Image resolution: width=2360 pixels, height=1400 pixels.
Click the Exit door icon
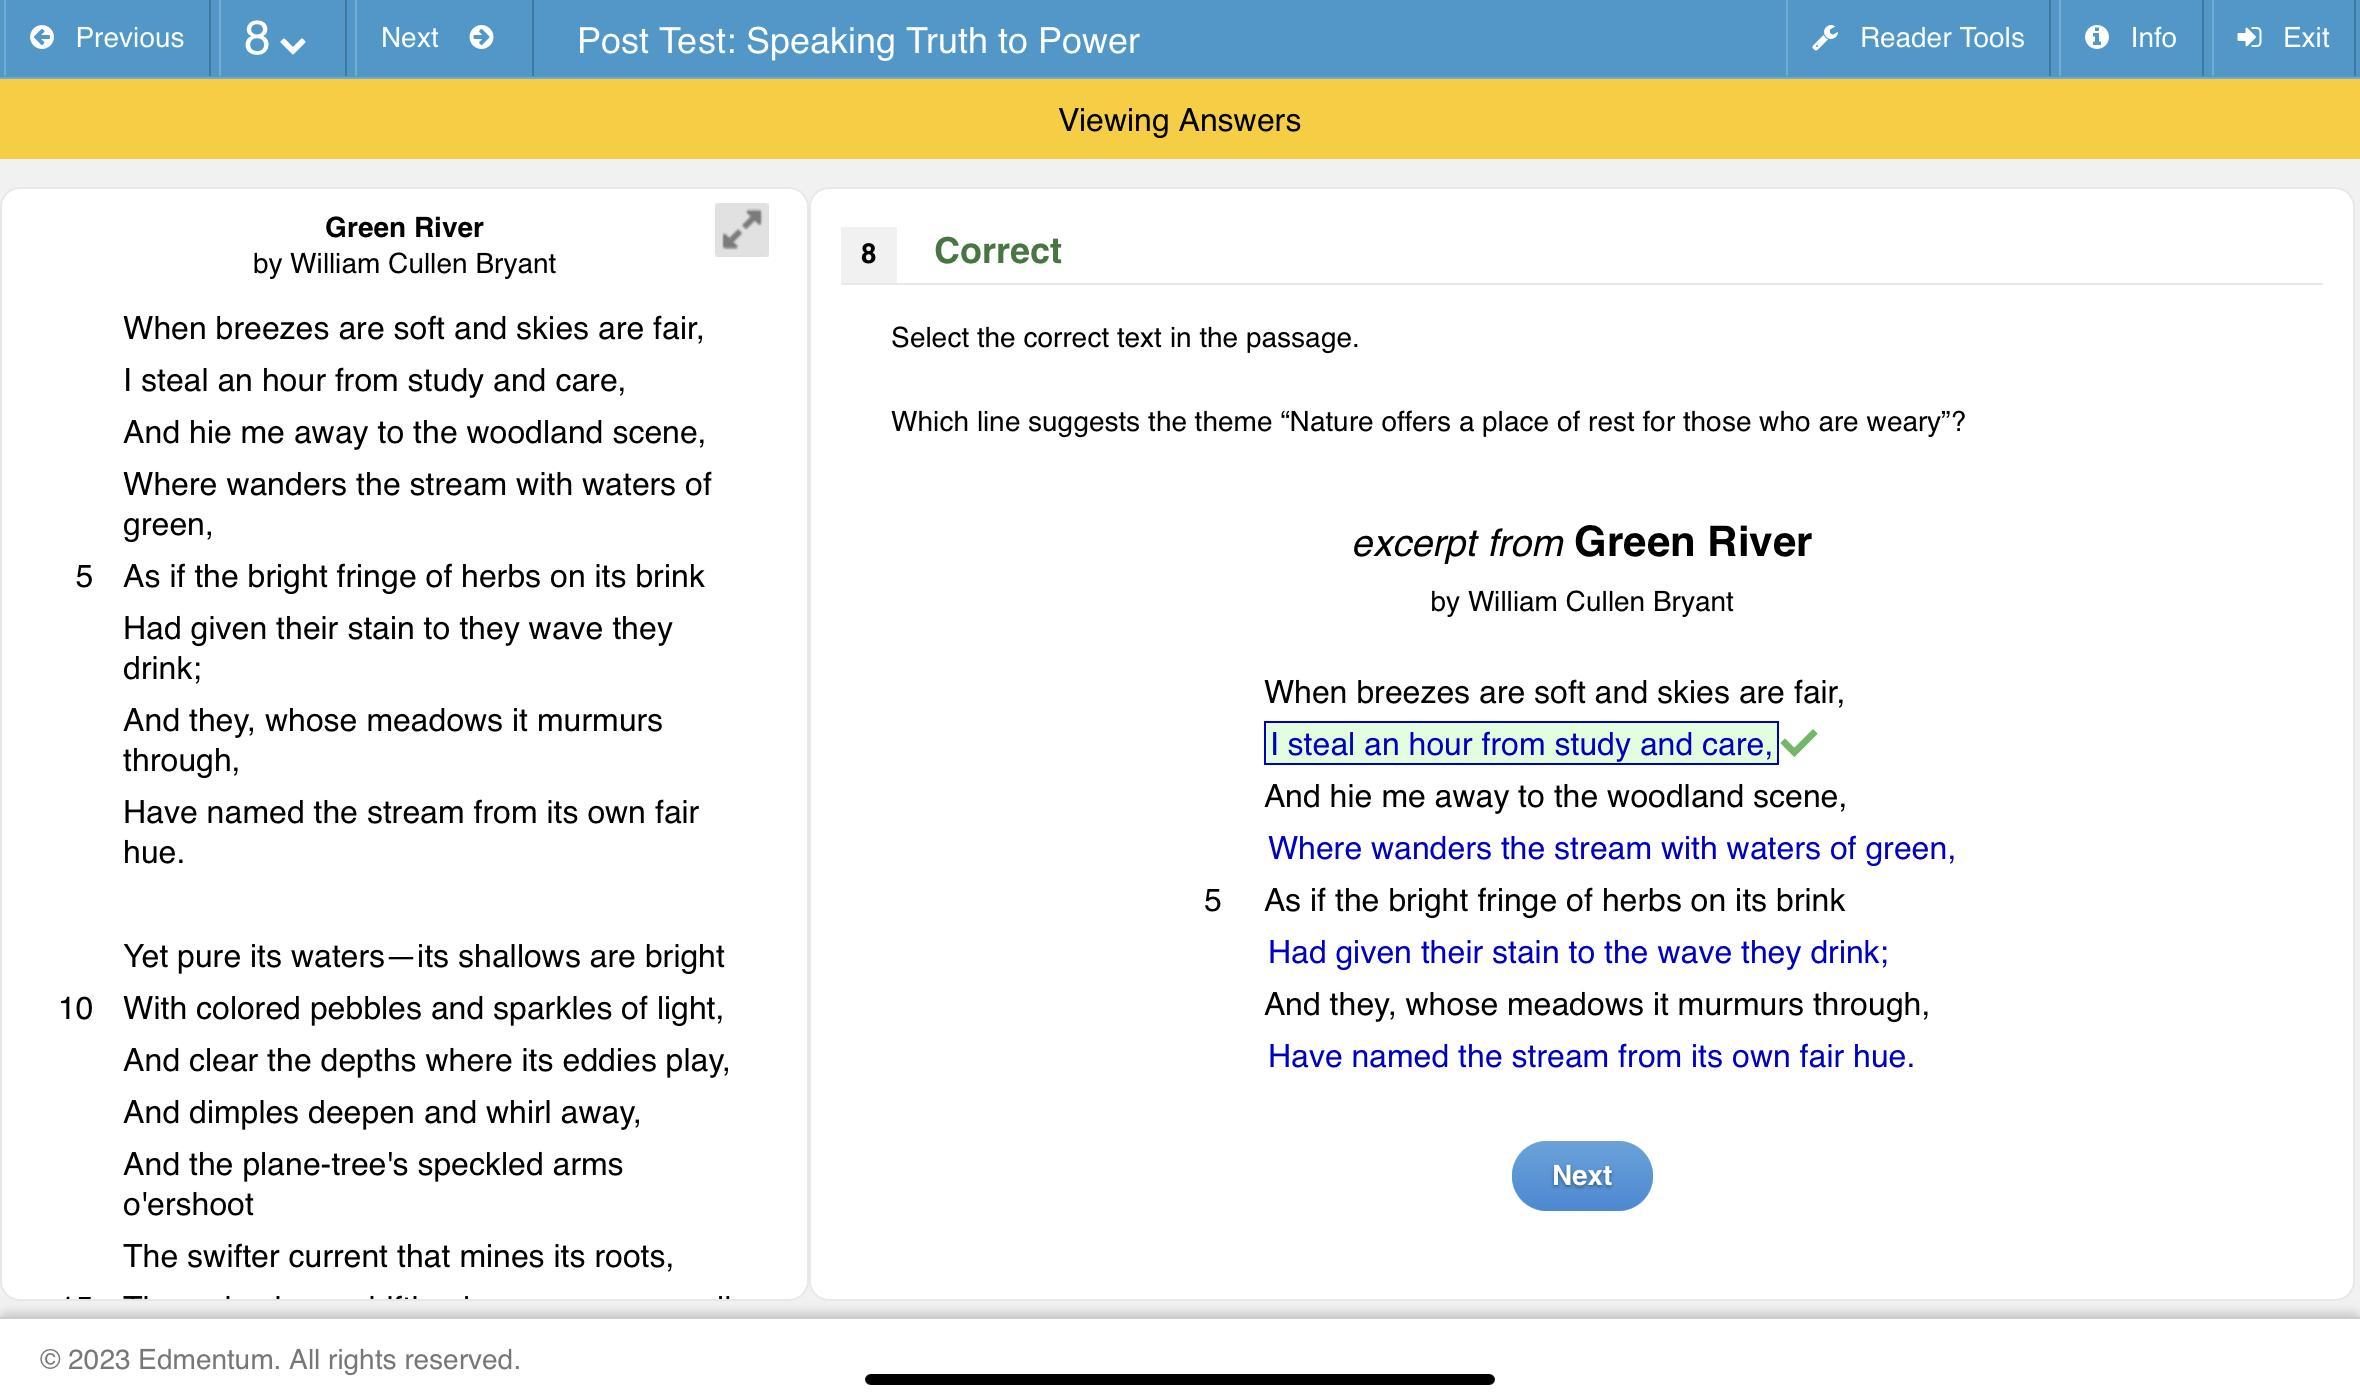(x=2249, y=38)
